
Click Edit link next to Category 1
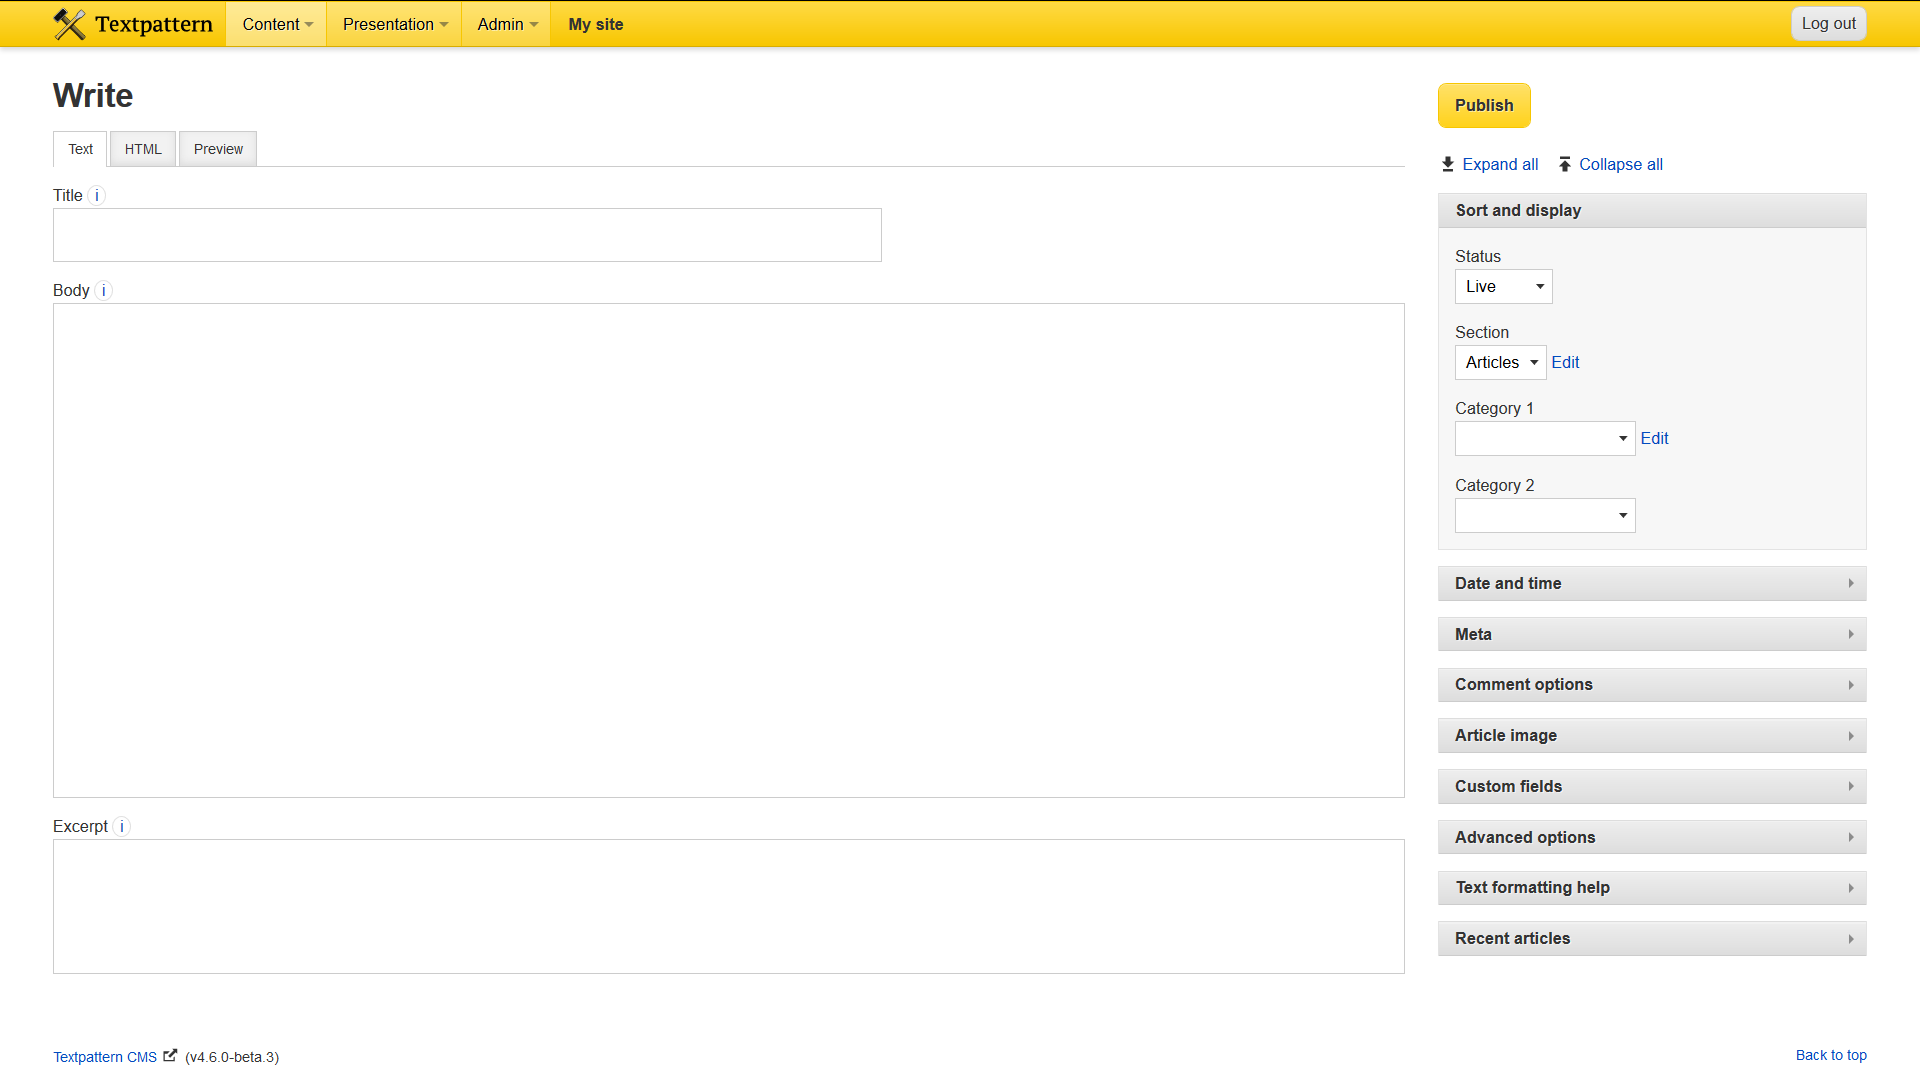(1654, 438)
